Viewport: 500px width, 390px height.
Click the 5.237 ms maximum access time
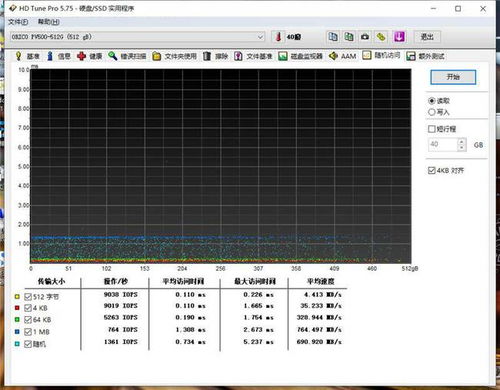[259, 342]
